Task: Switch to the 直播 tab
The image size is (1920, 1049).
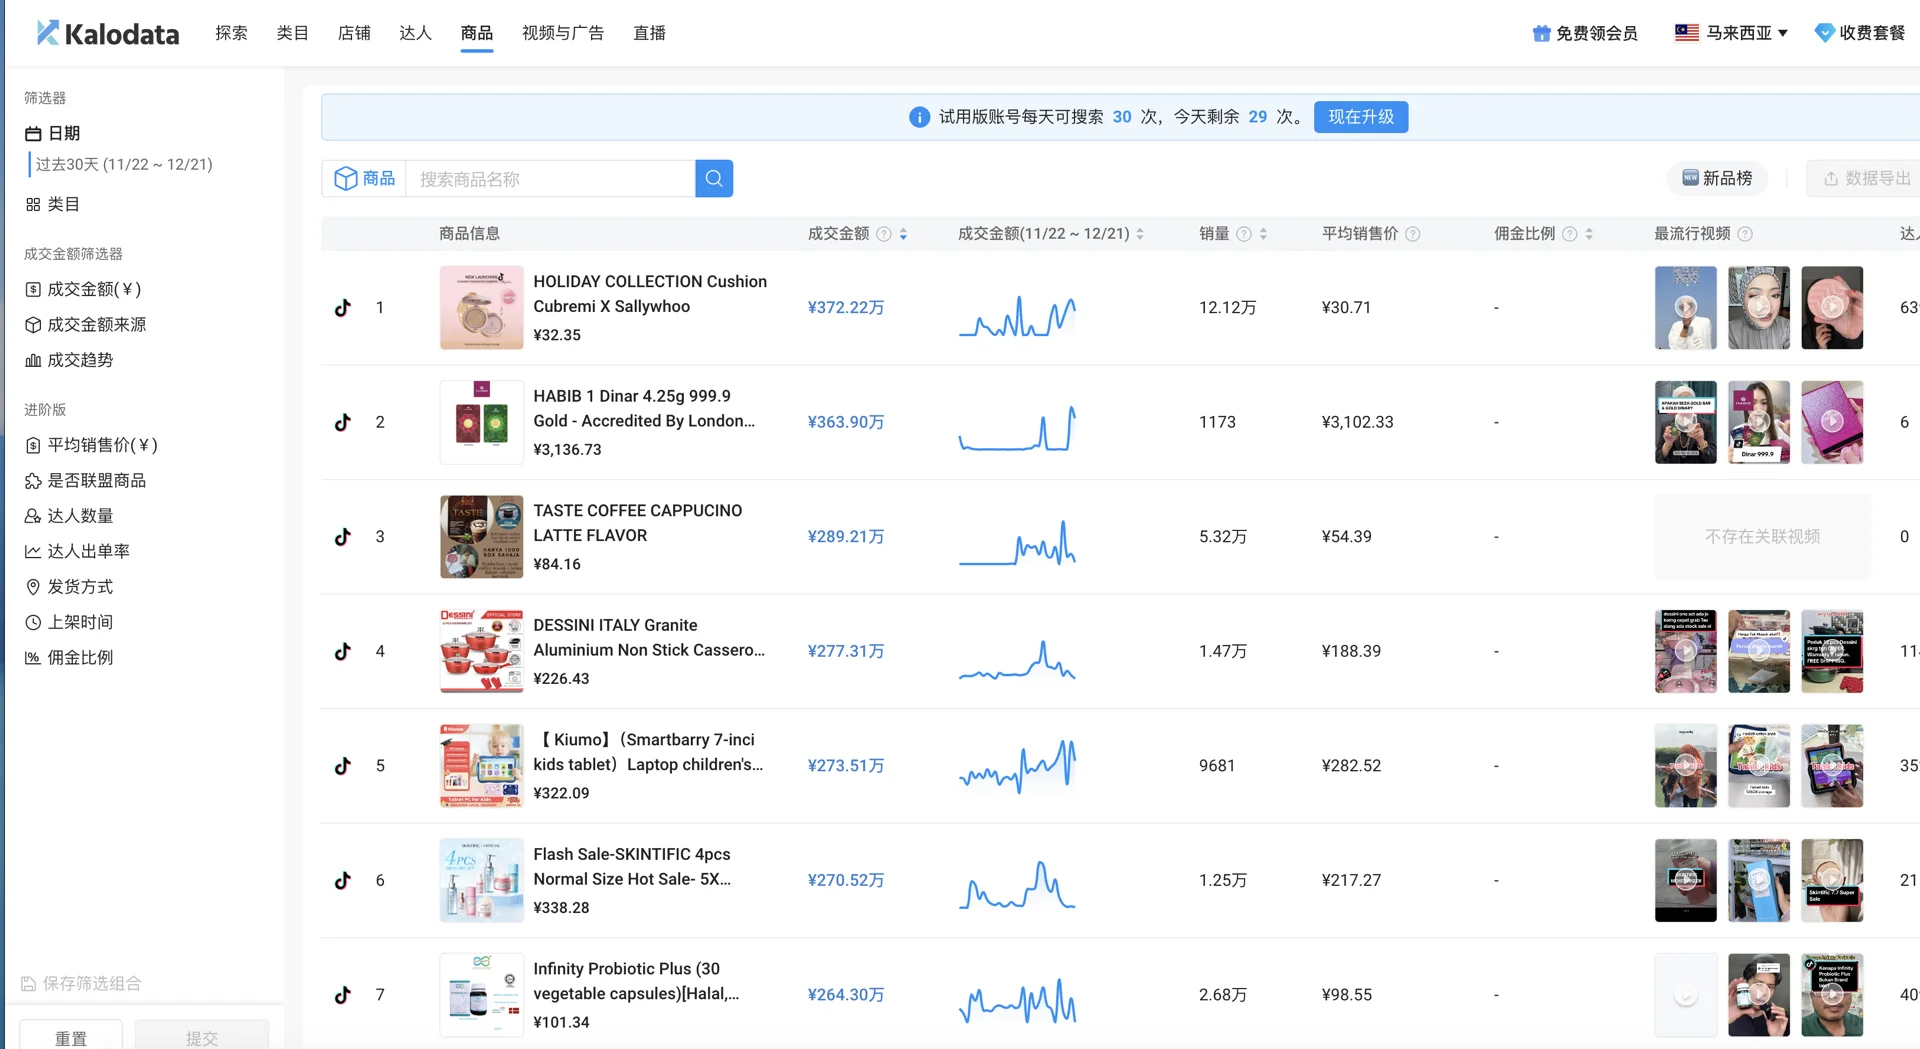Action: click(648, 32)
